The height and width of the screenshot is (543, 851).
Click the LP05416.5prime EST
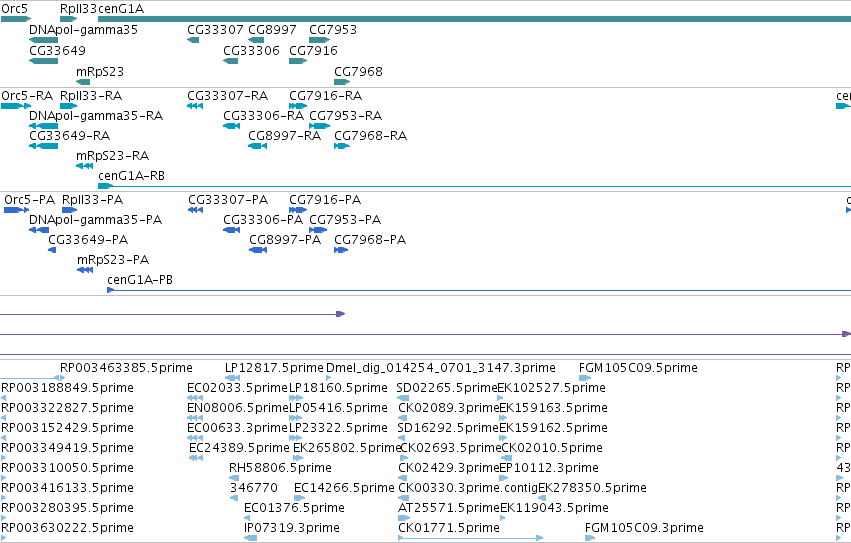pos(296,418)
